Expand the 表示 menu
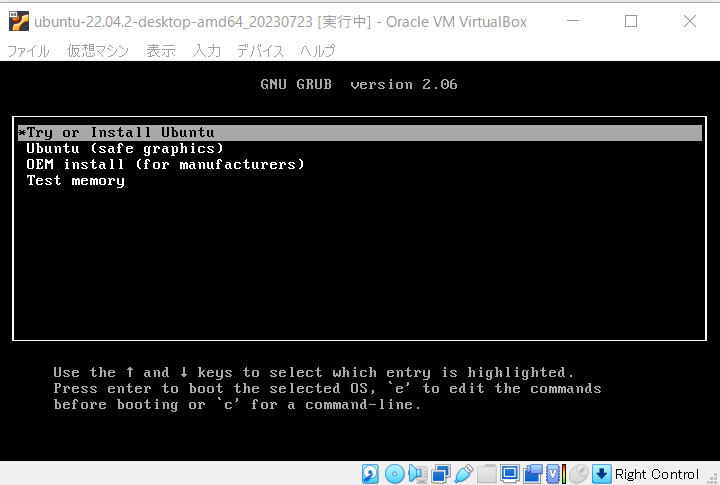 pyautogui.click(x=160, y=51)
